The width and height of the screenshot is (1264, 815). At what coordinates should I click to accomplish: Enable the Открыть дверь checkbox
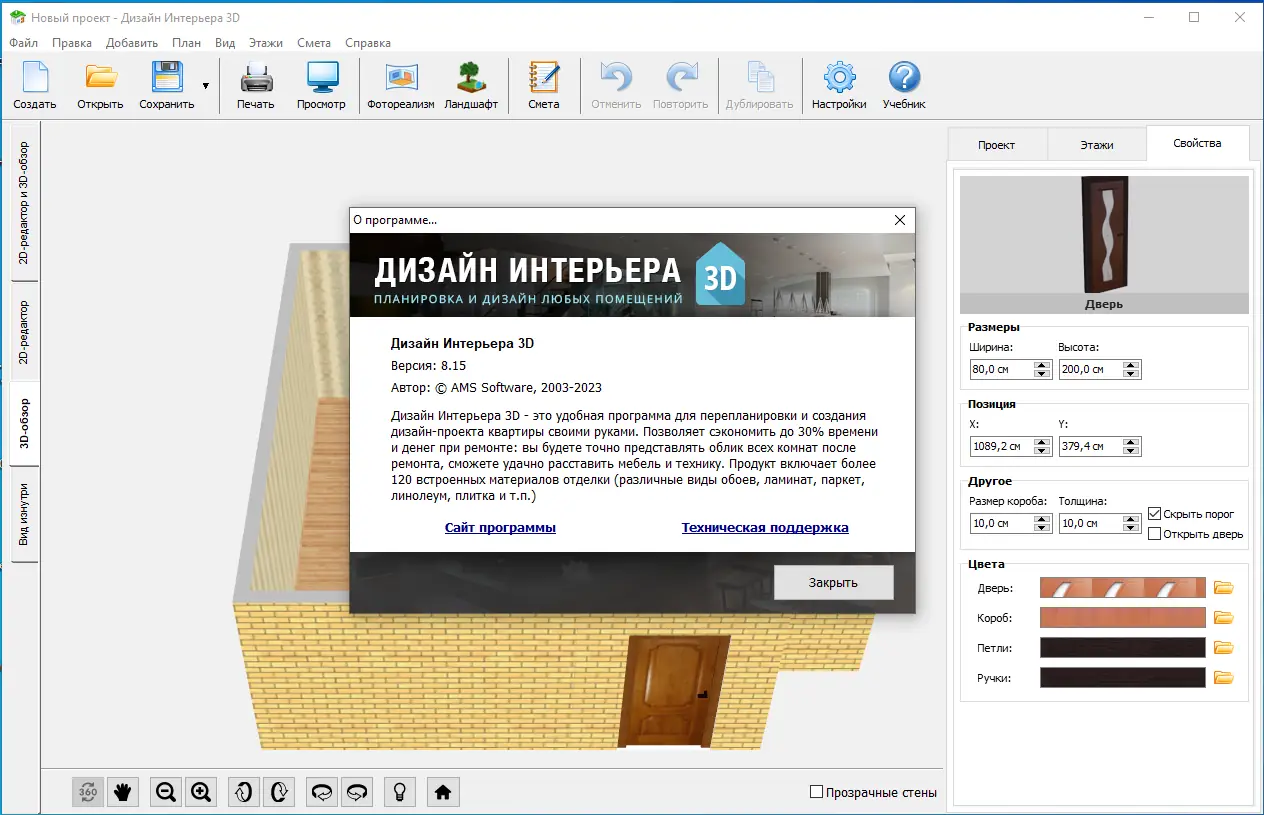coord(1155,534)
